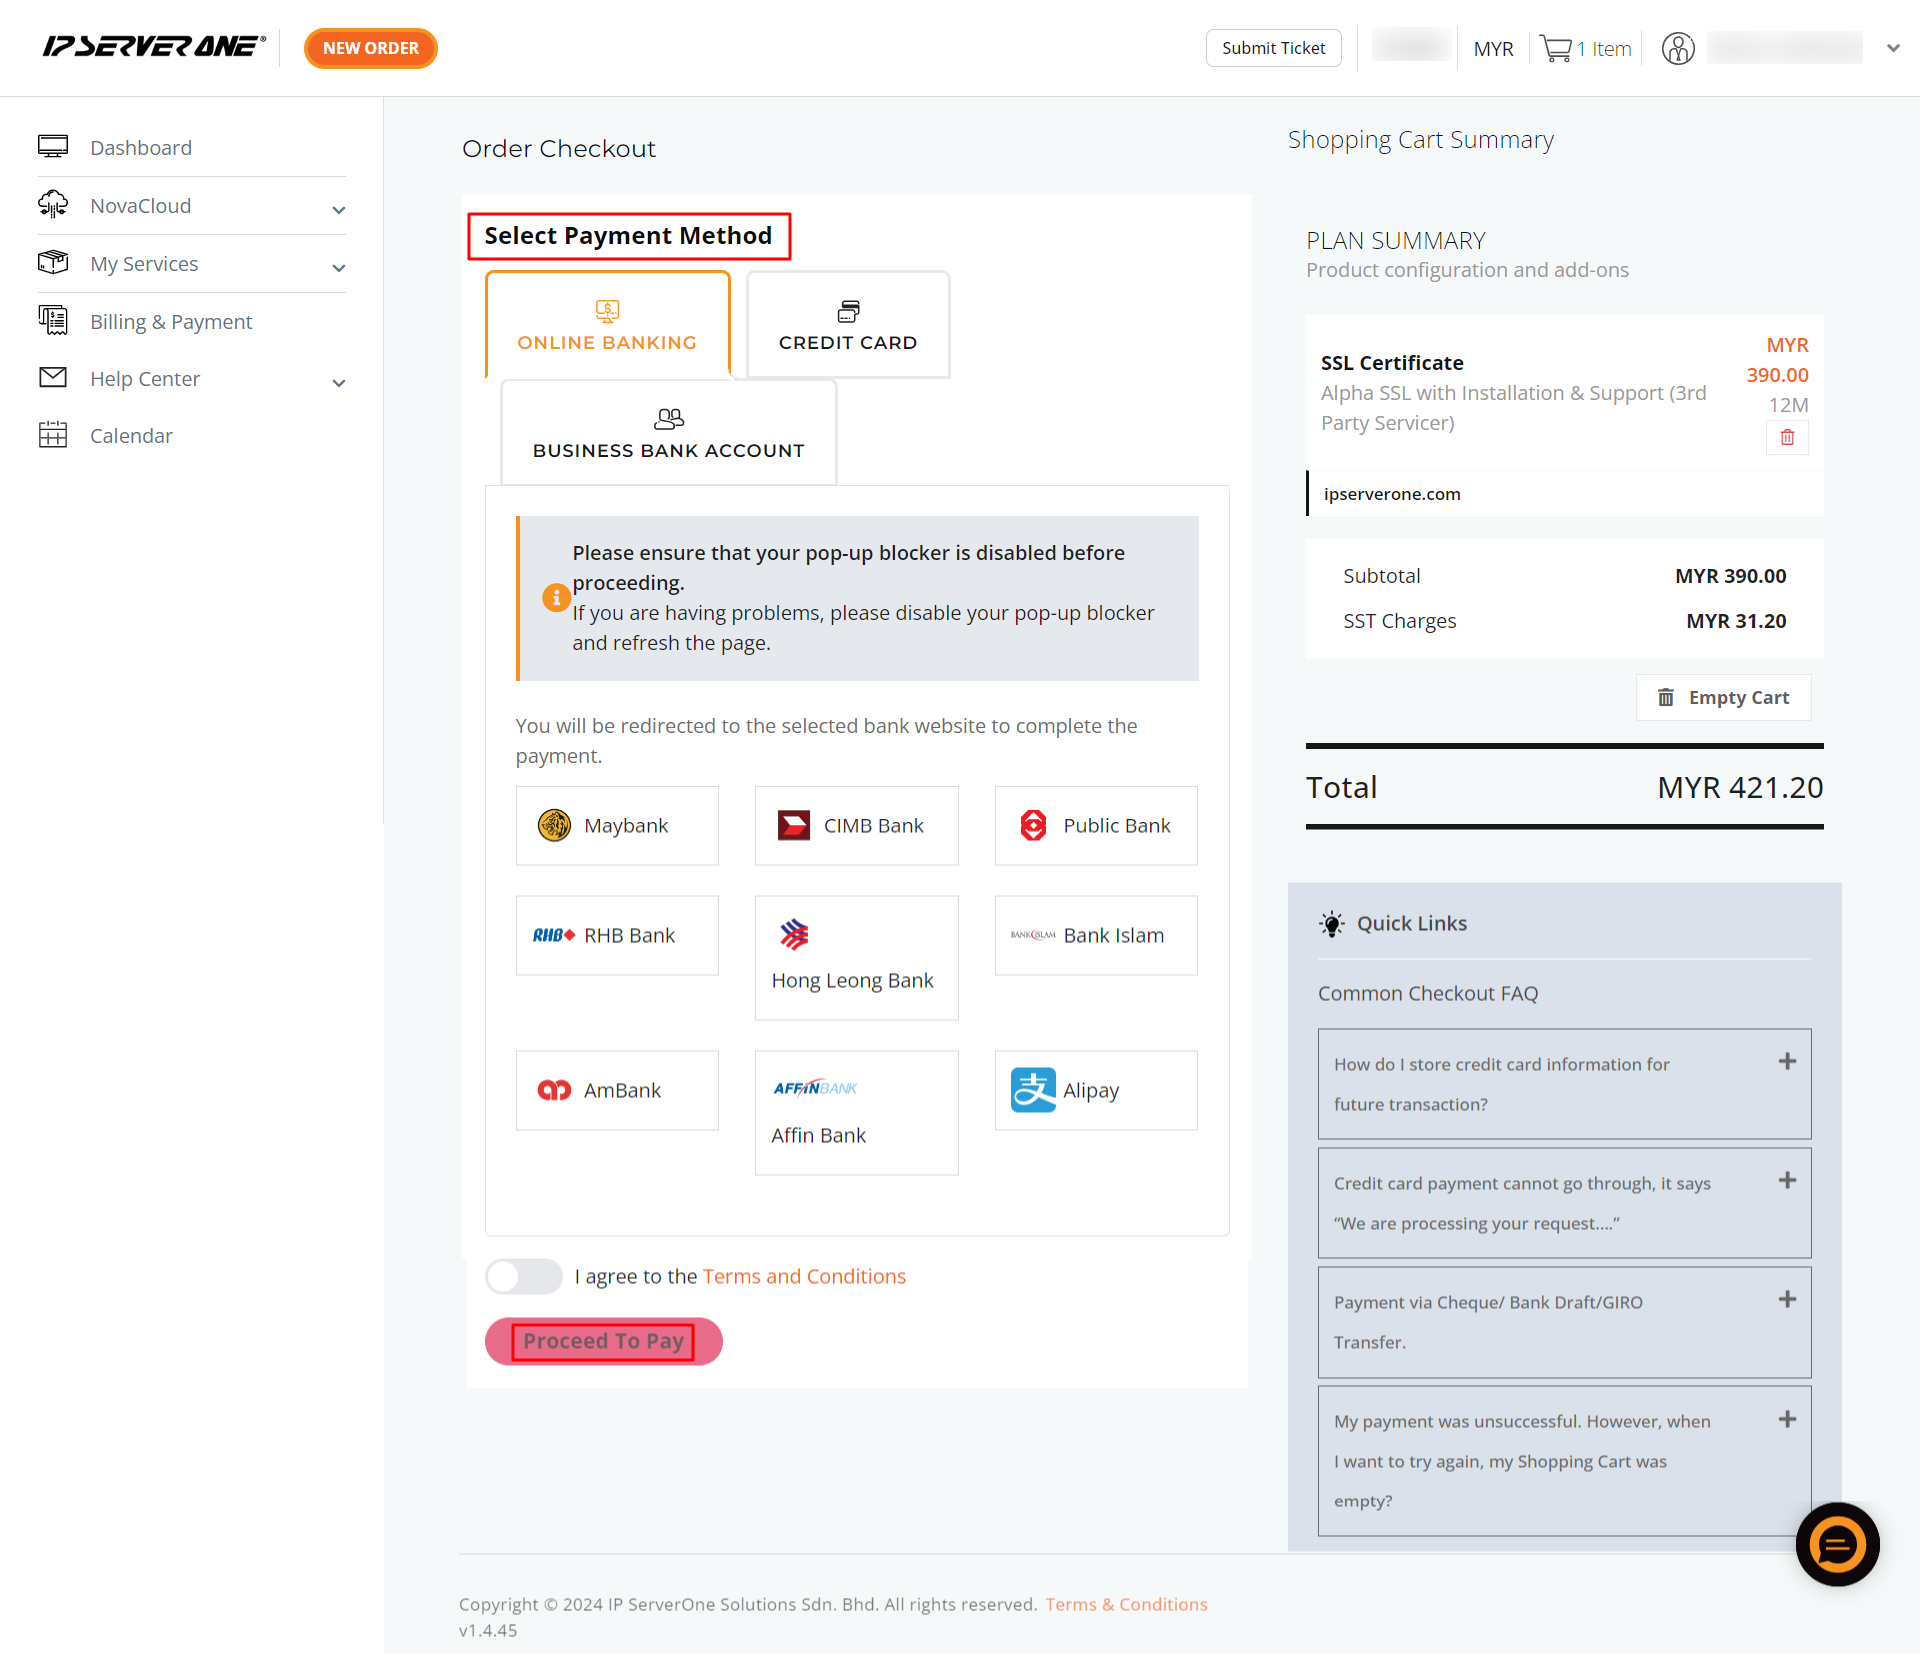Click the v1.4.45 version text

click(x=488, y=1631)
